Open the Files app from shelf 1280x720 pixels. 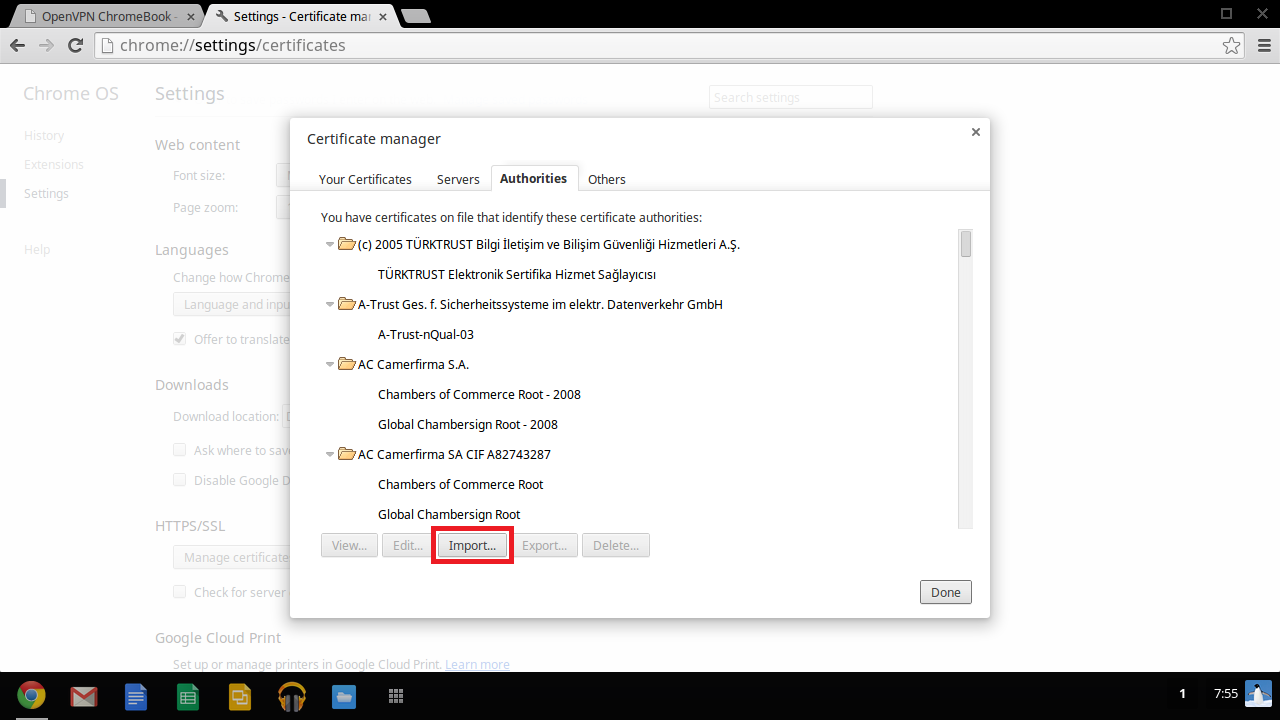343,696
